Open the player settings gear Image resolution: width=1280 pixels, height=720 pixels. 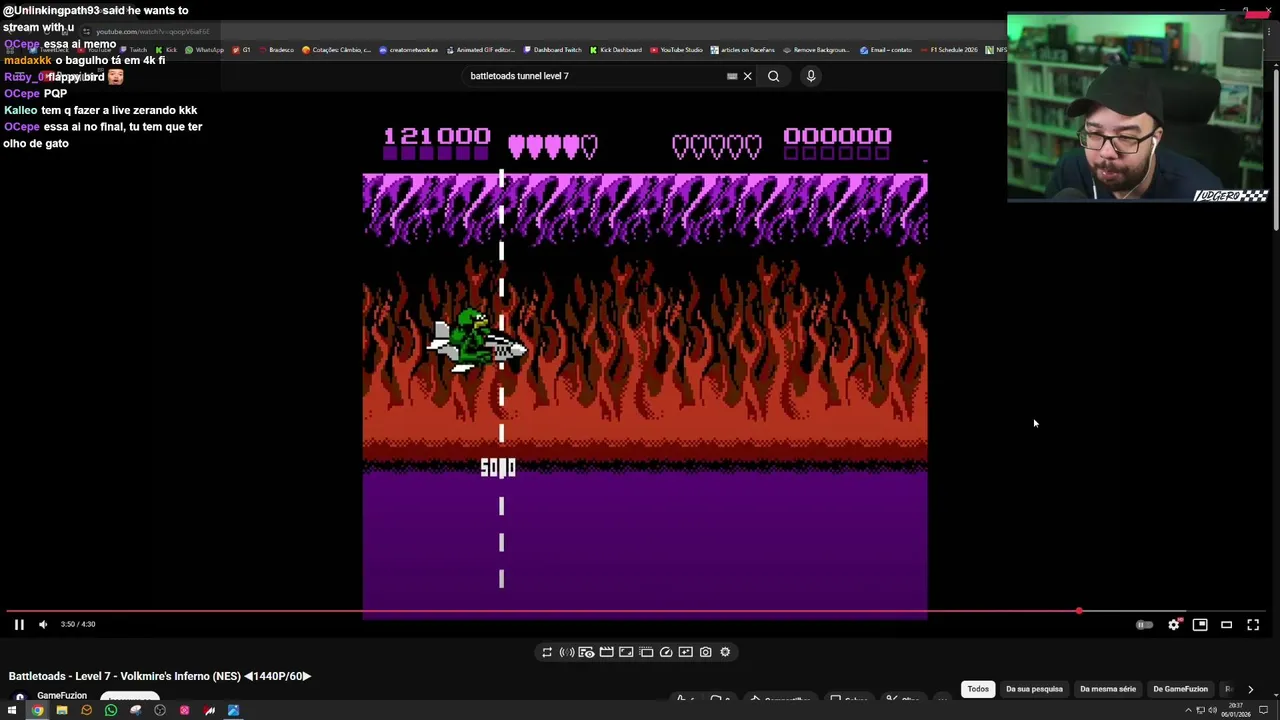[1174, 624]
